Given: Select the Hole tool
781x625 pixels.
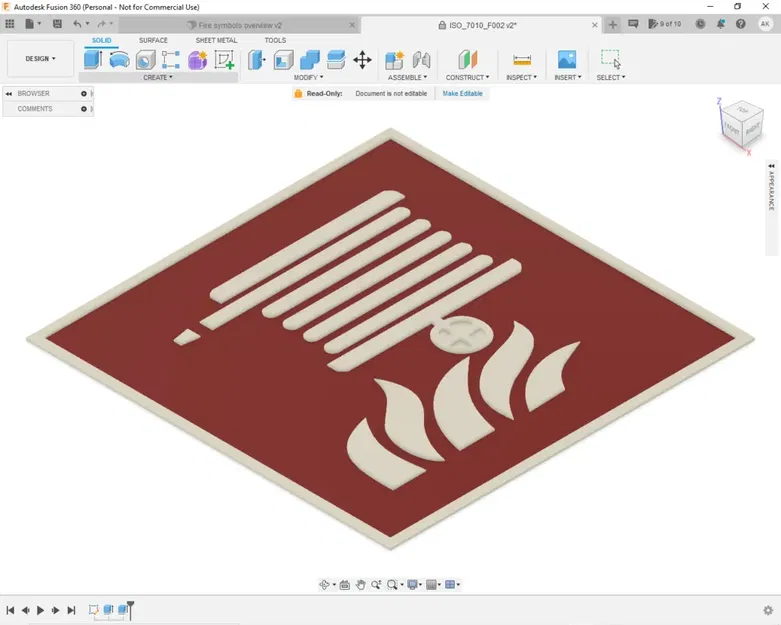Looking at the screenshot, I should 145,60.
